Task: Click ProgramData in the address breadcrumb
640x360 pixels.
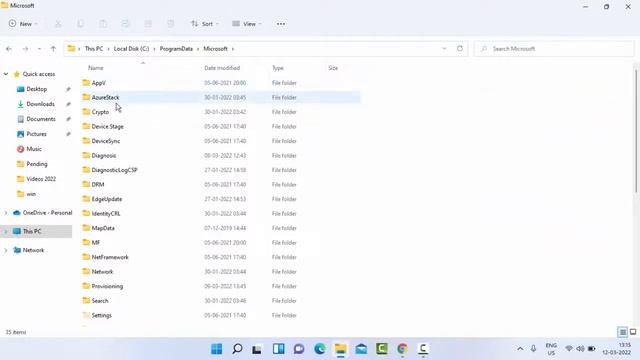Action: pos(176,49)
